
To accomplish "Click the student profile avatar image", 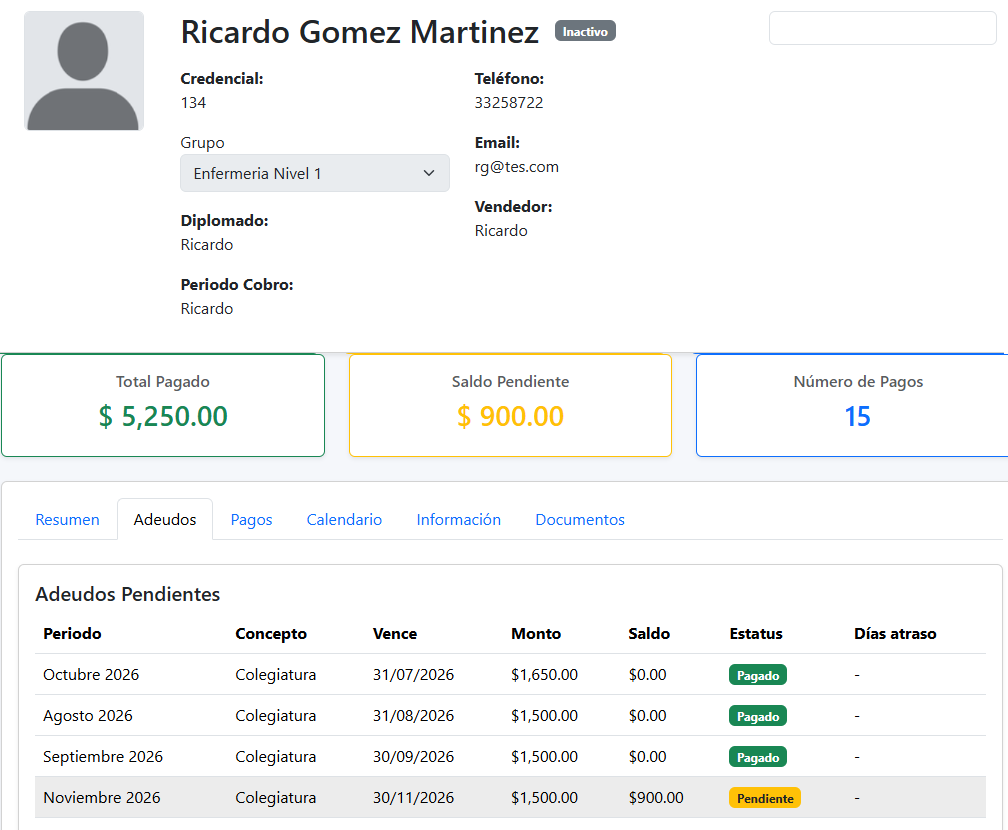I will [84, 71].
